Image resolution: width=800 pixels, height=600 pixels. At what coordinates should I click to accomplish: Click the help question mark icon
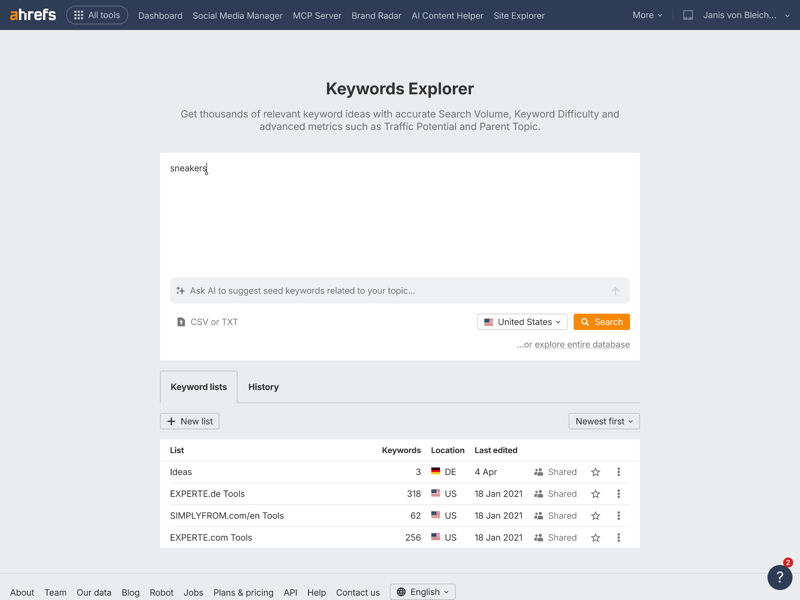point(779,577)
